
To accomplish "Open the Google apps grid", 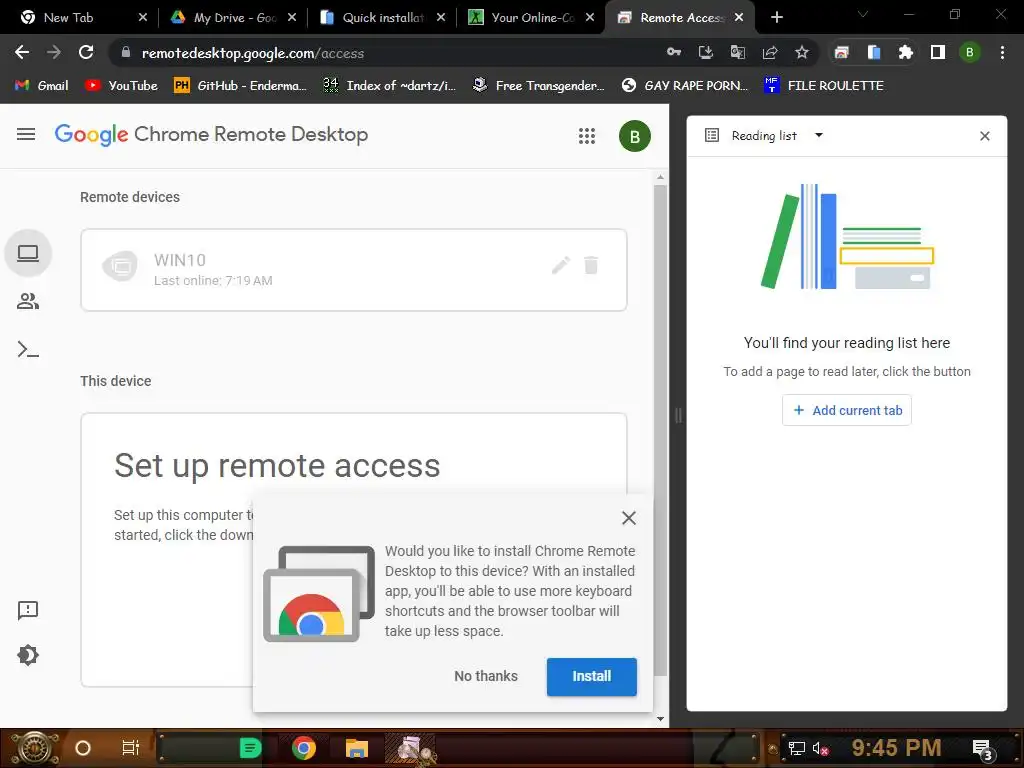I will click(x=586, y=136).
